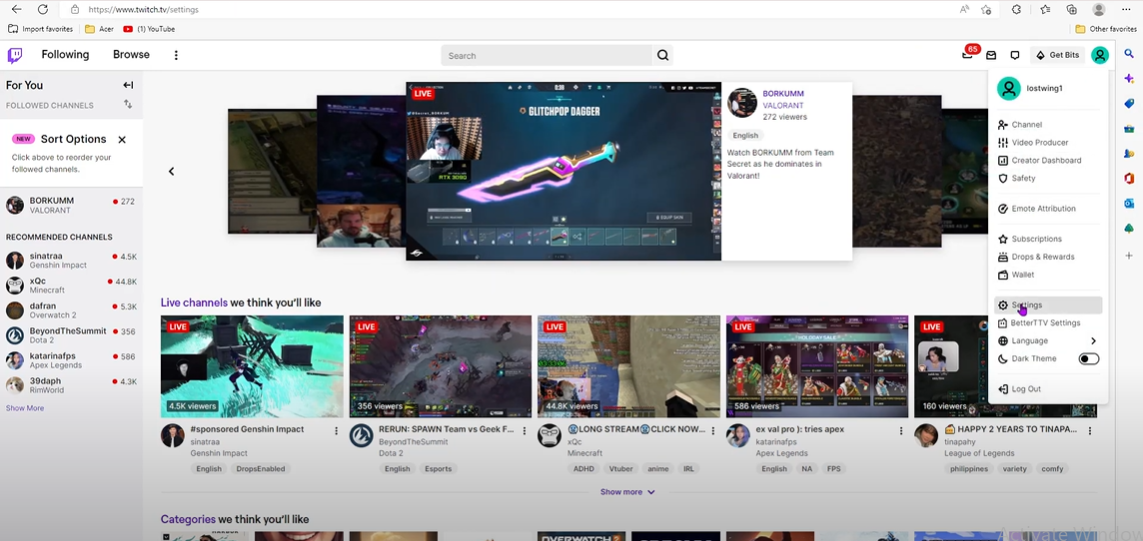Click the Get Bits button
Screen dimensions: 1143x541
pyautogui.click(x=1057, y=55)
